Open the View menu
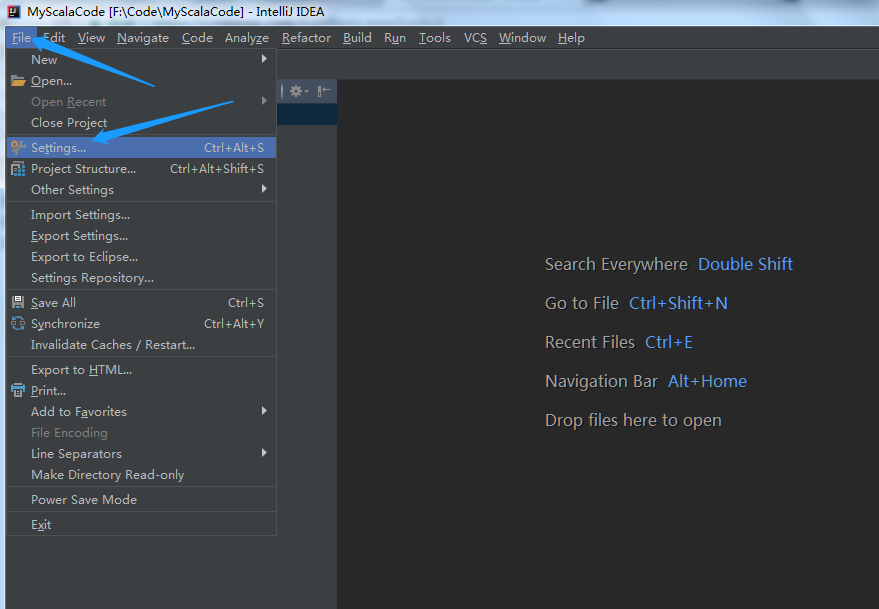 click(91, 38)
